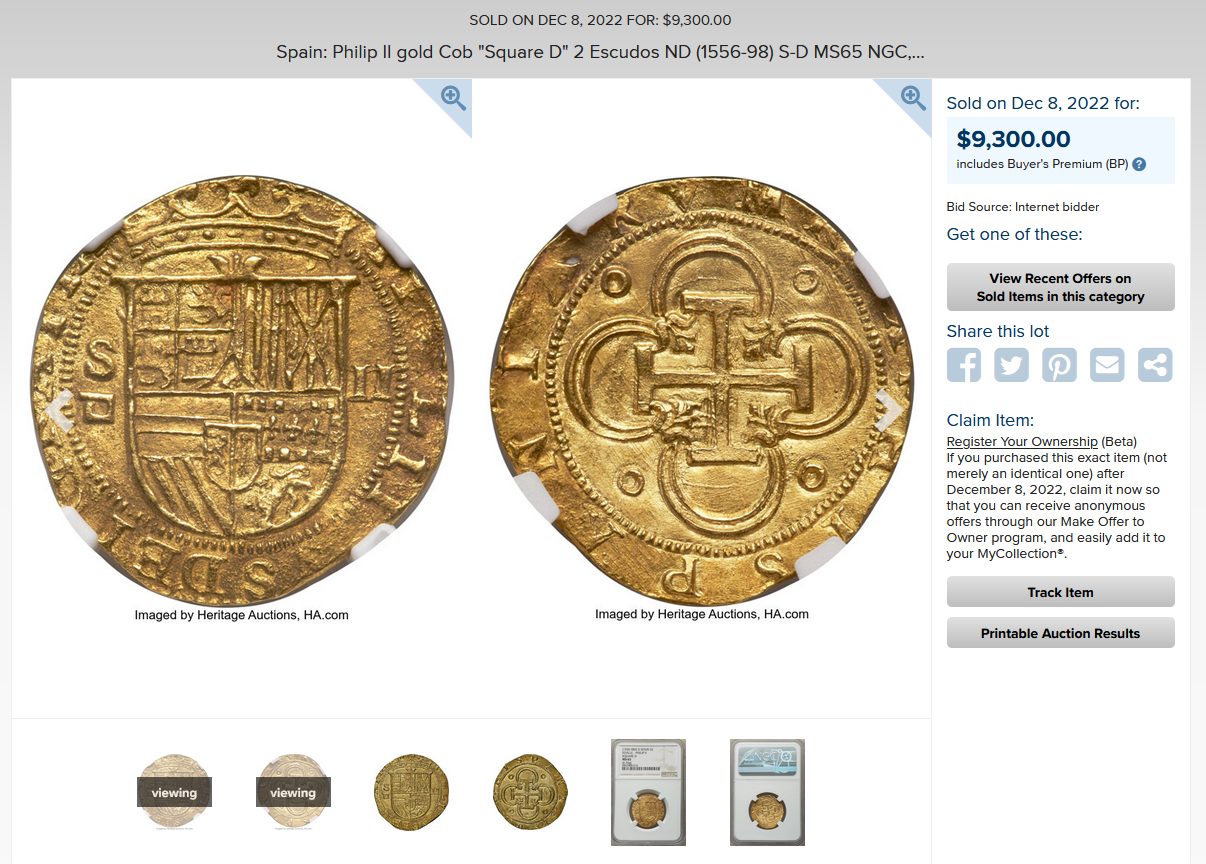View the gold obverse shield thumbnail

(x=411, y=792)
